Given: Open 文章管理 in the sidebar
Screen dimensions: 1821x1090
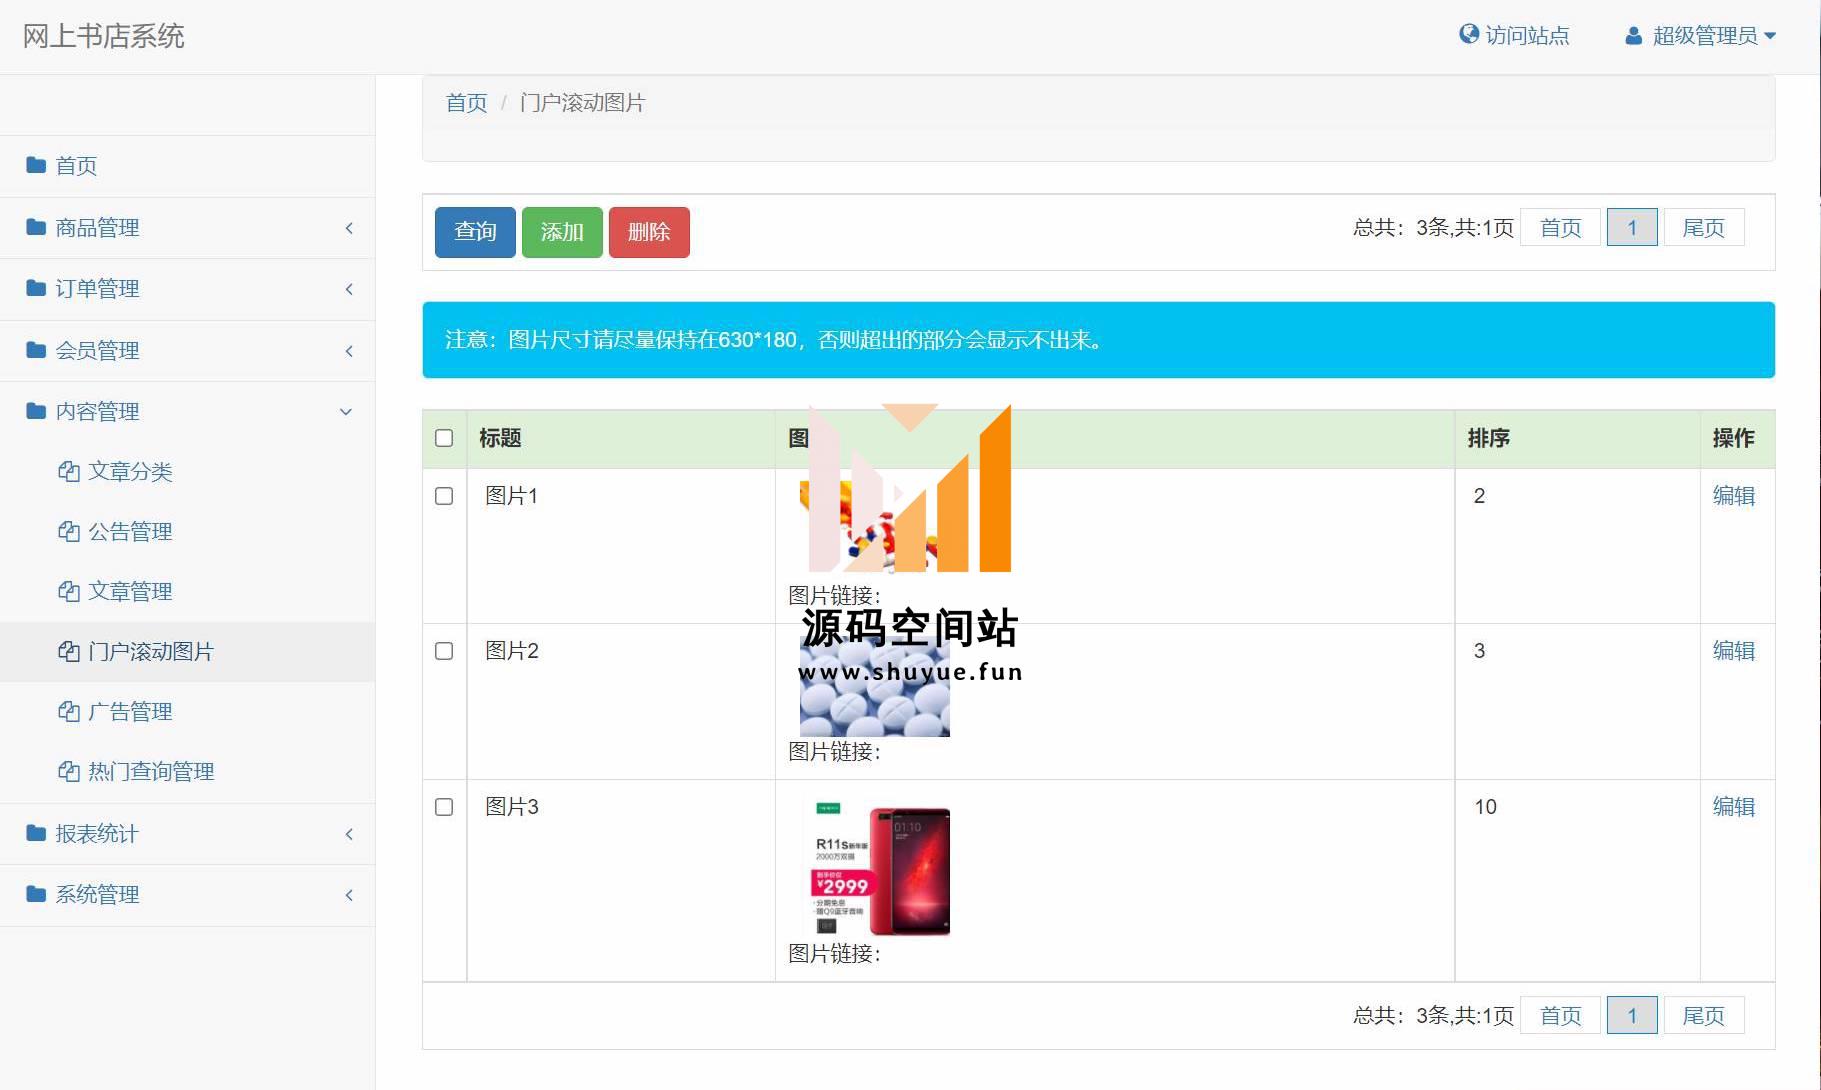Looking at the screenshot, I should pos(187,591).
